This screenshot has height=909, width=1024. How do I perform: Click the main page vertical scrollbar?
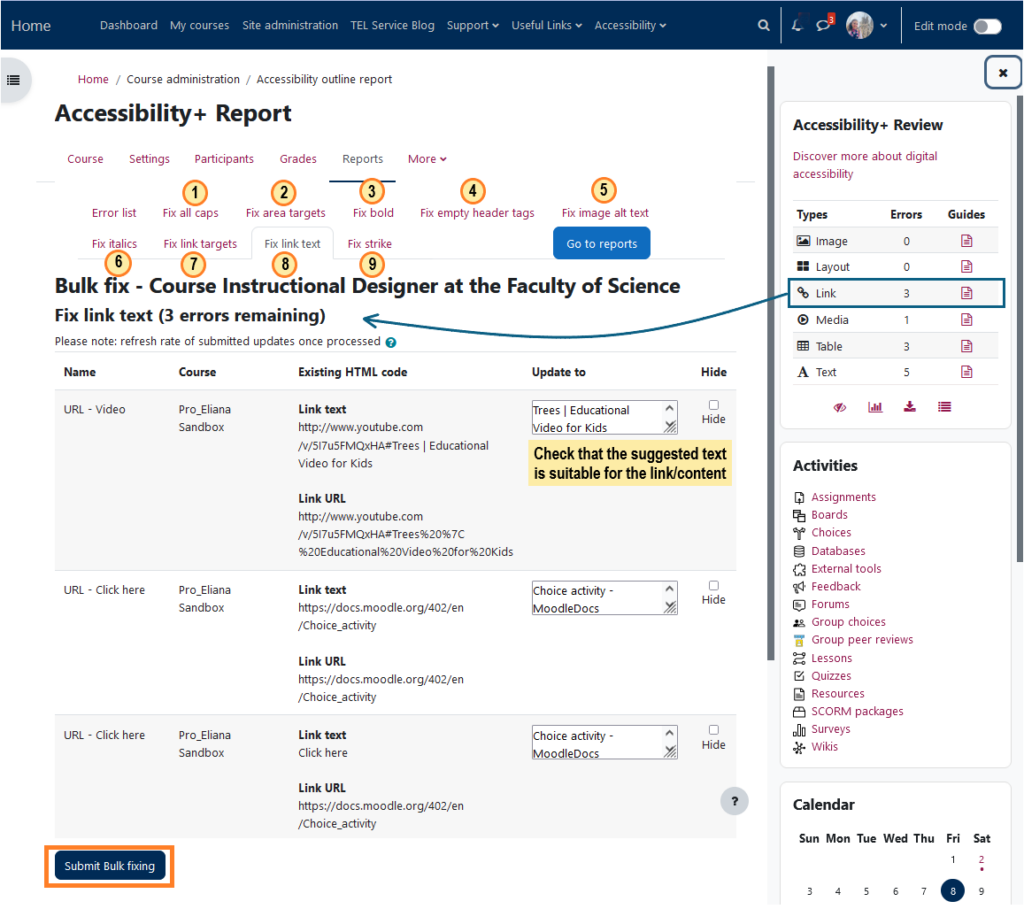pyautogui.click(x=769, y=360)
